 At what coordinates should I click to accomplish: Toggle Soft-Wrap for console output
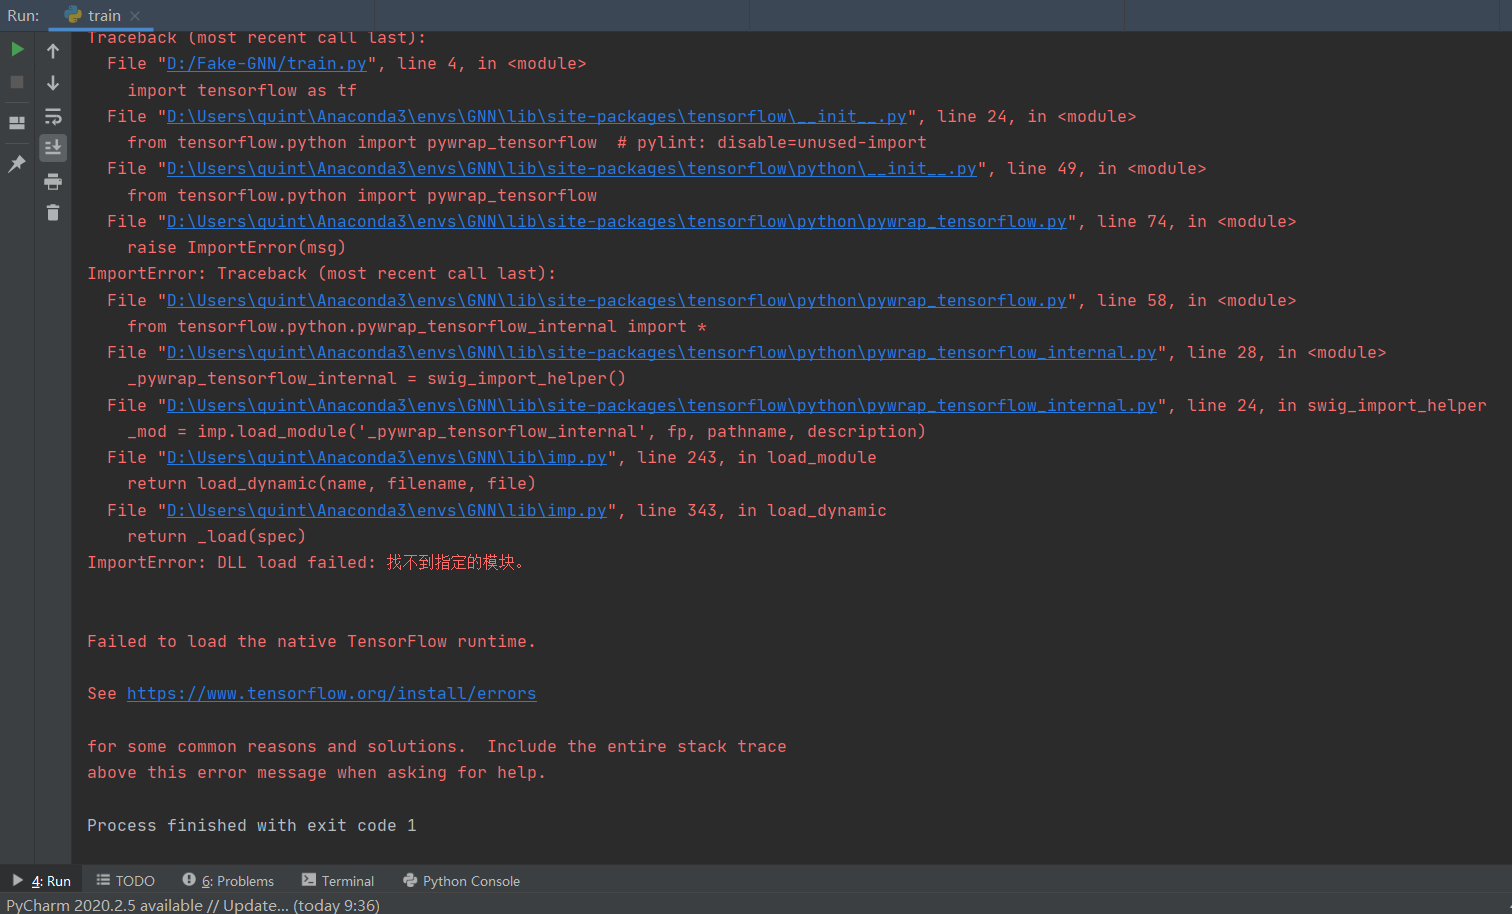click(x=53, y=117)
